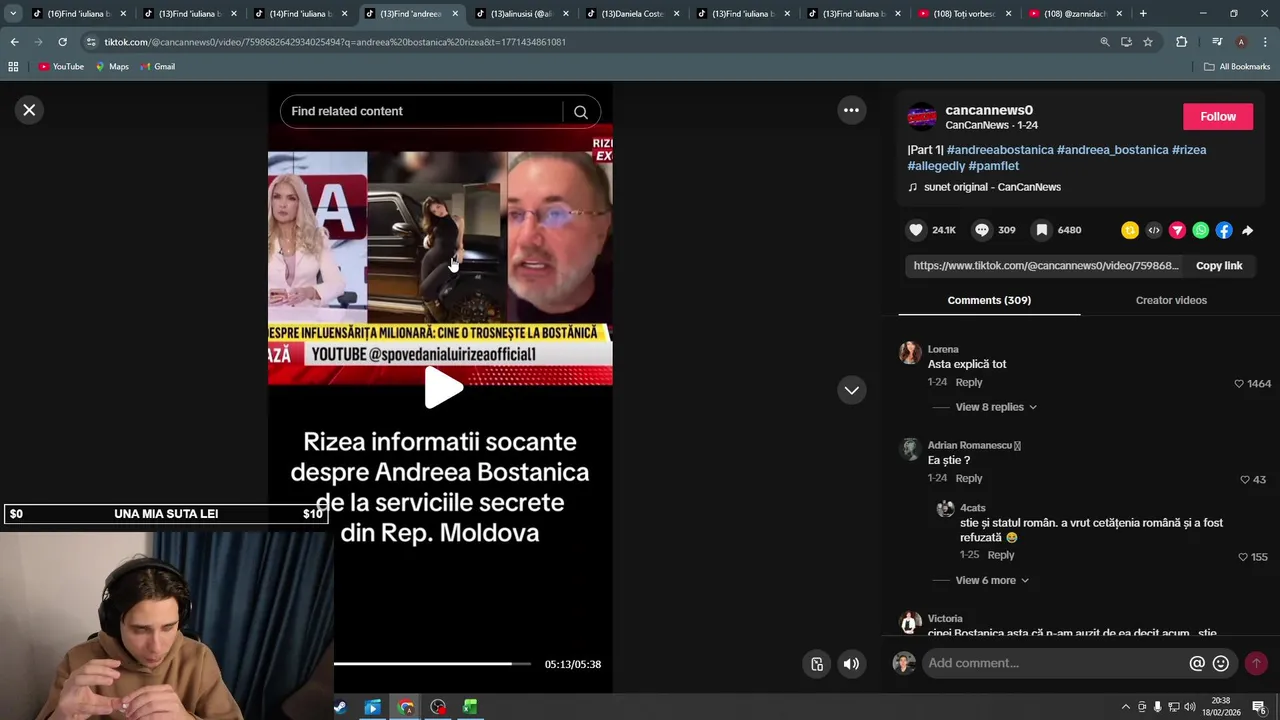Reply to the 4cats comment

(1001, 555)
